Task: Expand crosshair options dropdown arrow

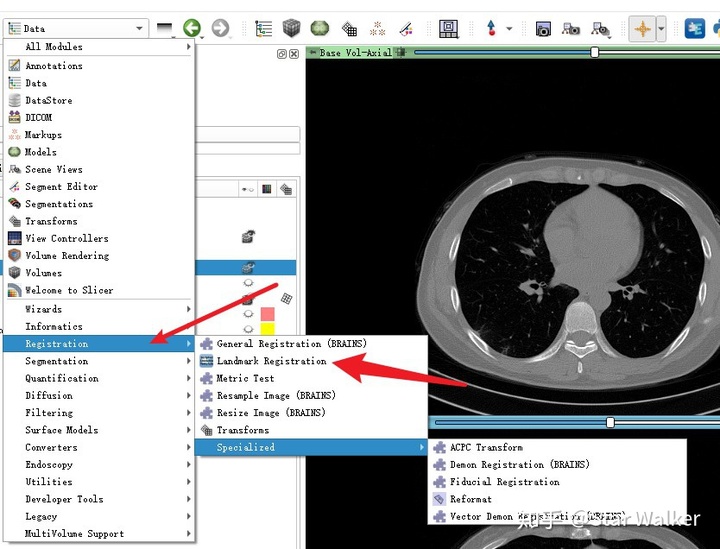Action: tap(661, 29)
